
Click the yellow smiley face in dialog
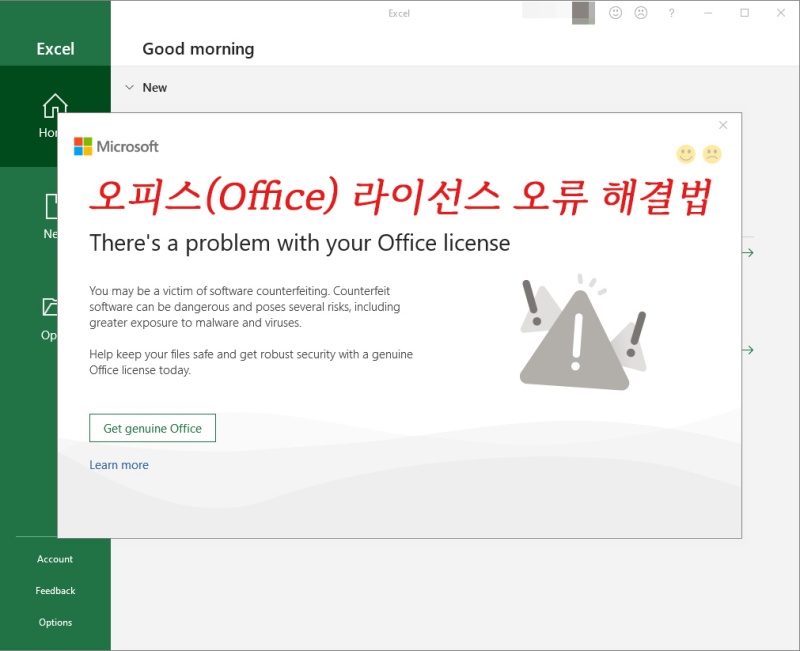pos(686,154)
